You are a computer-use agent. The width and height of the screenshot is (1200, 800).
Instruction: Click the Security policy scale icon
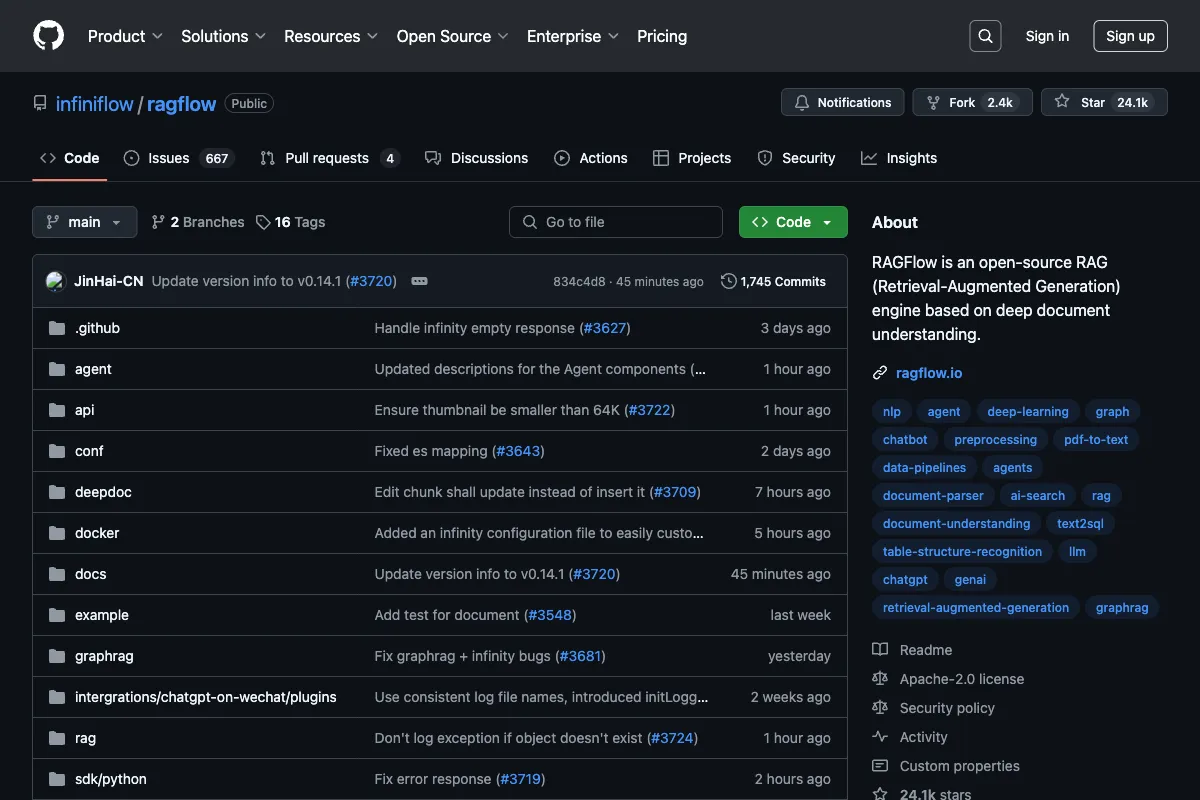pyautogui.click(x=880, y=708)
